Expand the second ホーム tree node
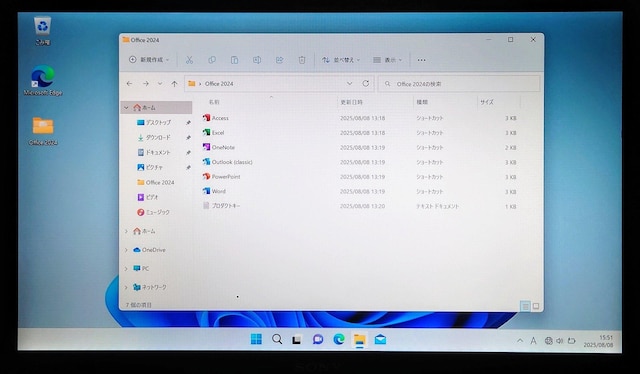 pos(126,232)
